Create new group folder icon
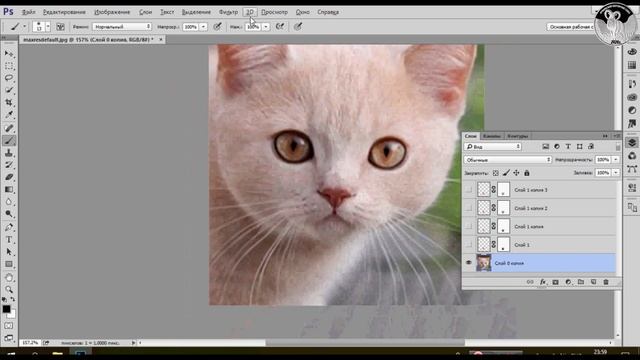 tap(581, 282)
